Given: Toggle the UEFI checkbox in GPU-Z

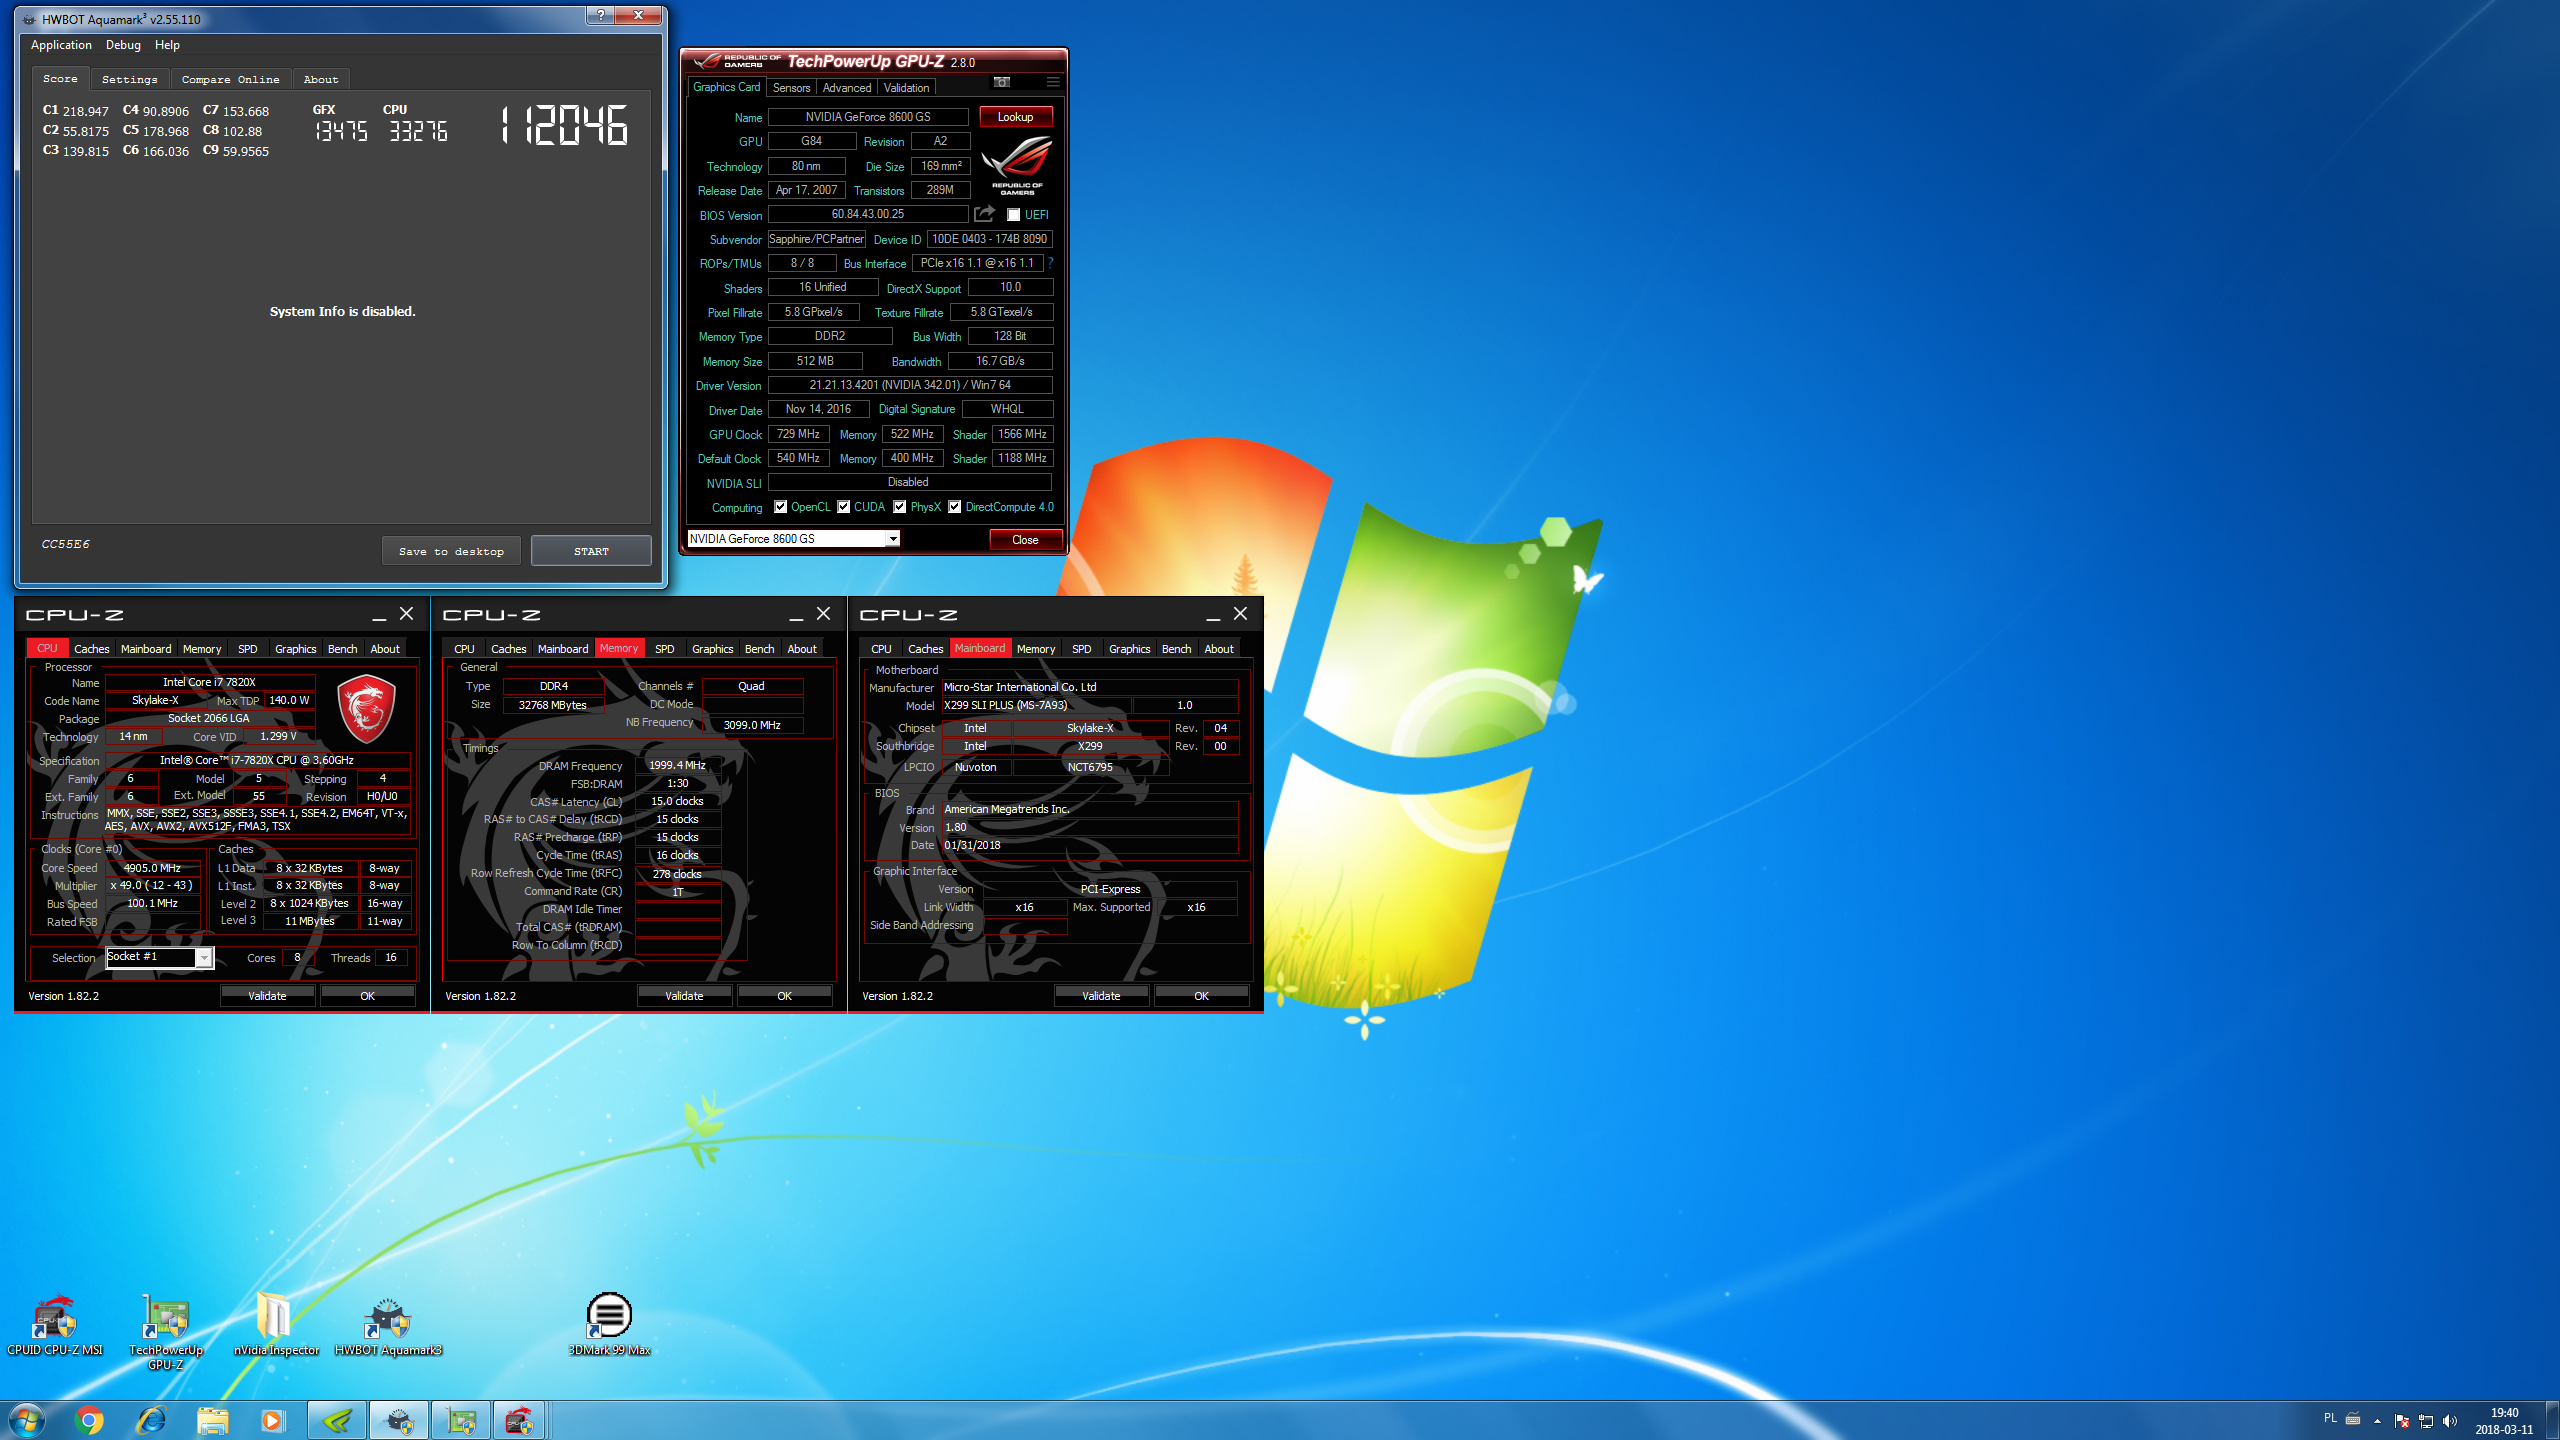Looking at the screenshot, I should pyautogui.click(x=1014, y=215).
